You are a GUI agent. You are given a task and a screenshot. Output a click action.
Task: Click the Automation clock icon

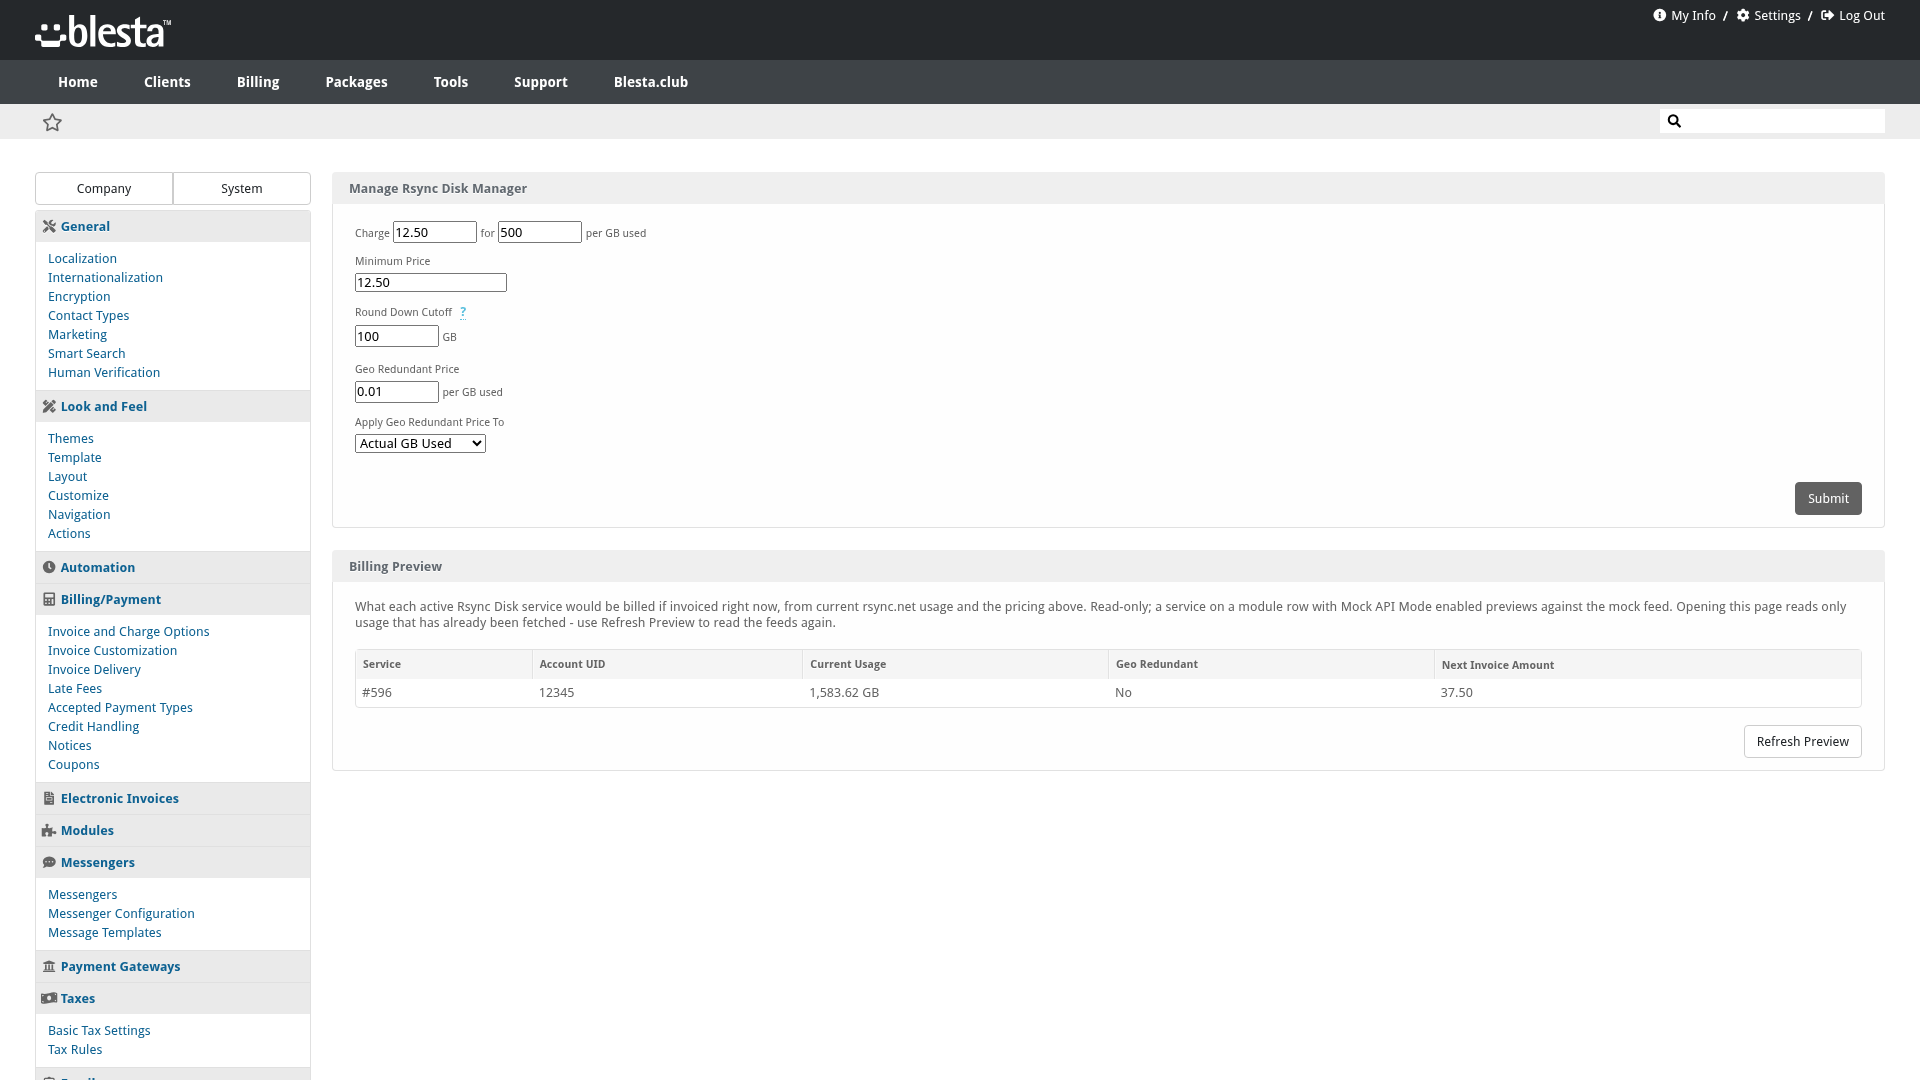(x=49, y=567)
